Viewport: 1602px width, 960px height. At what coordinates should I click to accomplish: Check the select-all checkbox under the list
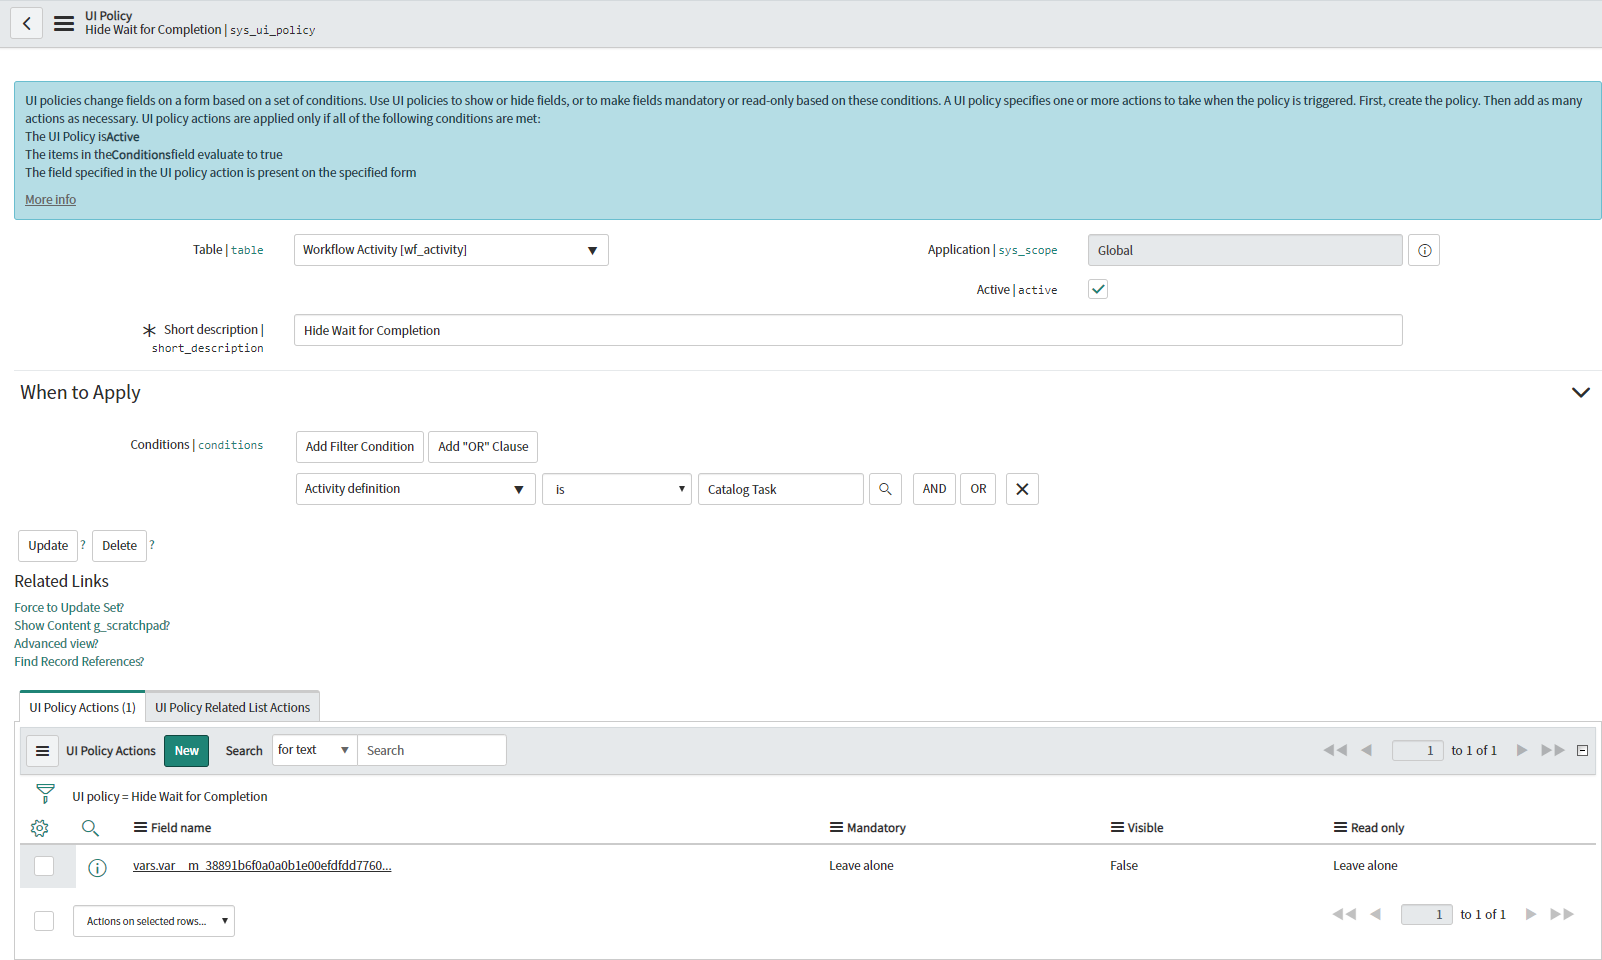point(44,921)
